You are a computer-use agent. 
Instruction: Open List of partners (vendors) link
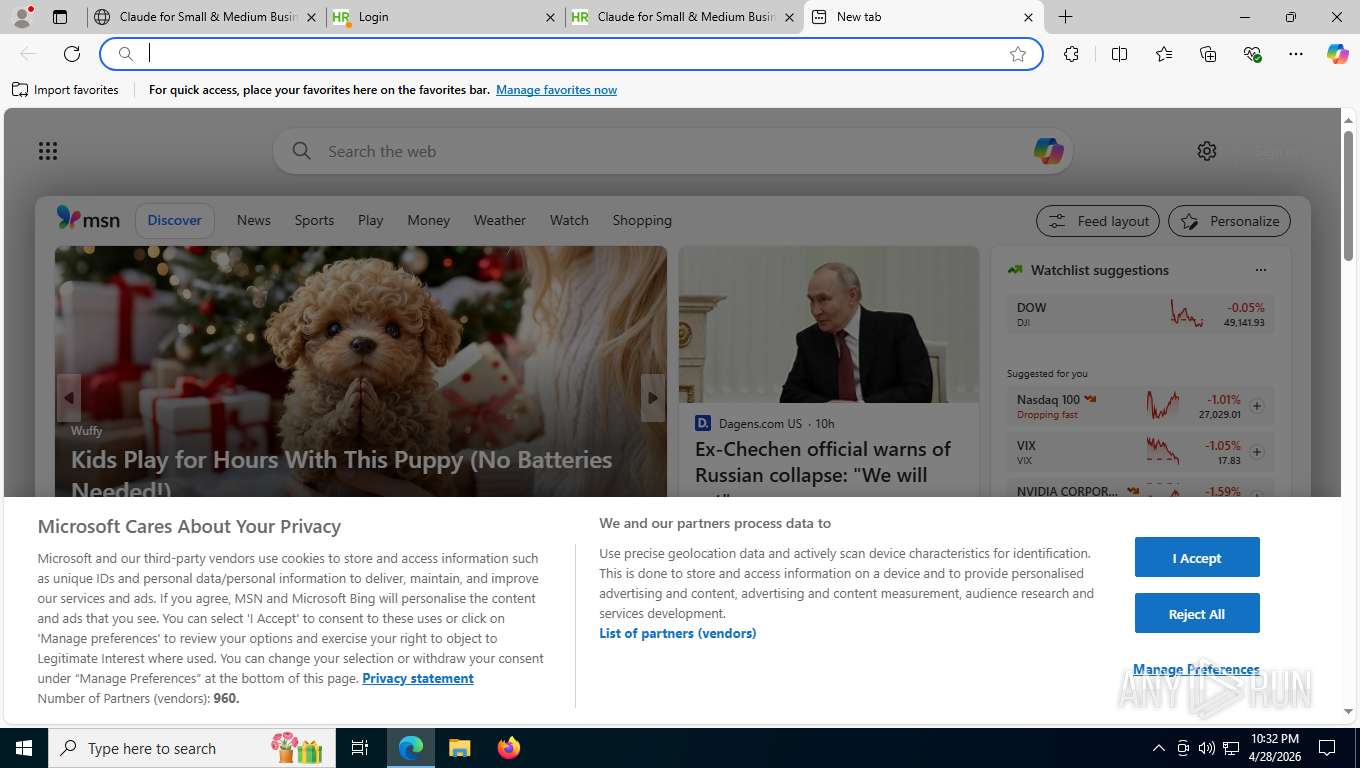pyautogui.click(x=678, y=633)
